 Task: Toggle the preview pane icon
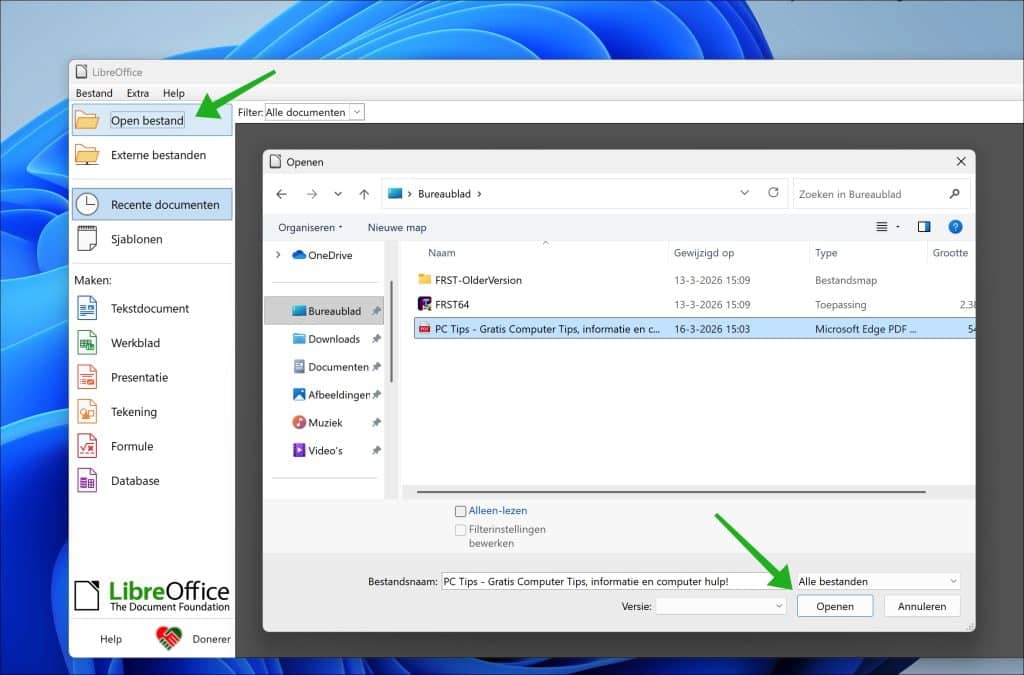pos(923,227)
